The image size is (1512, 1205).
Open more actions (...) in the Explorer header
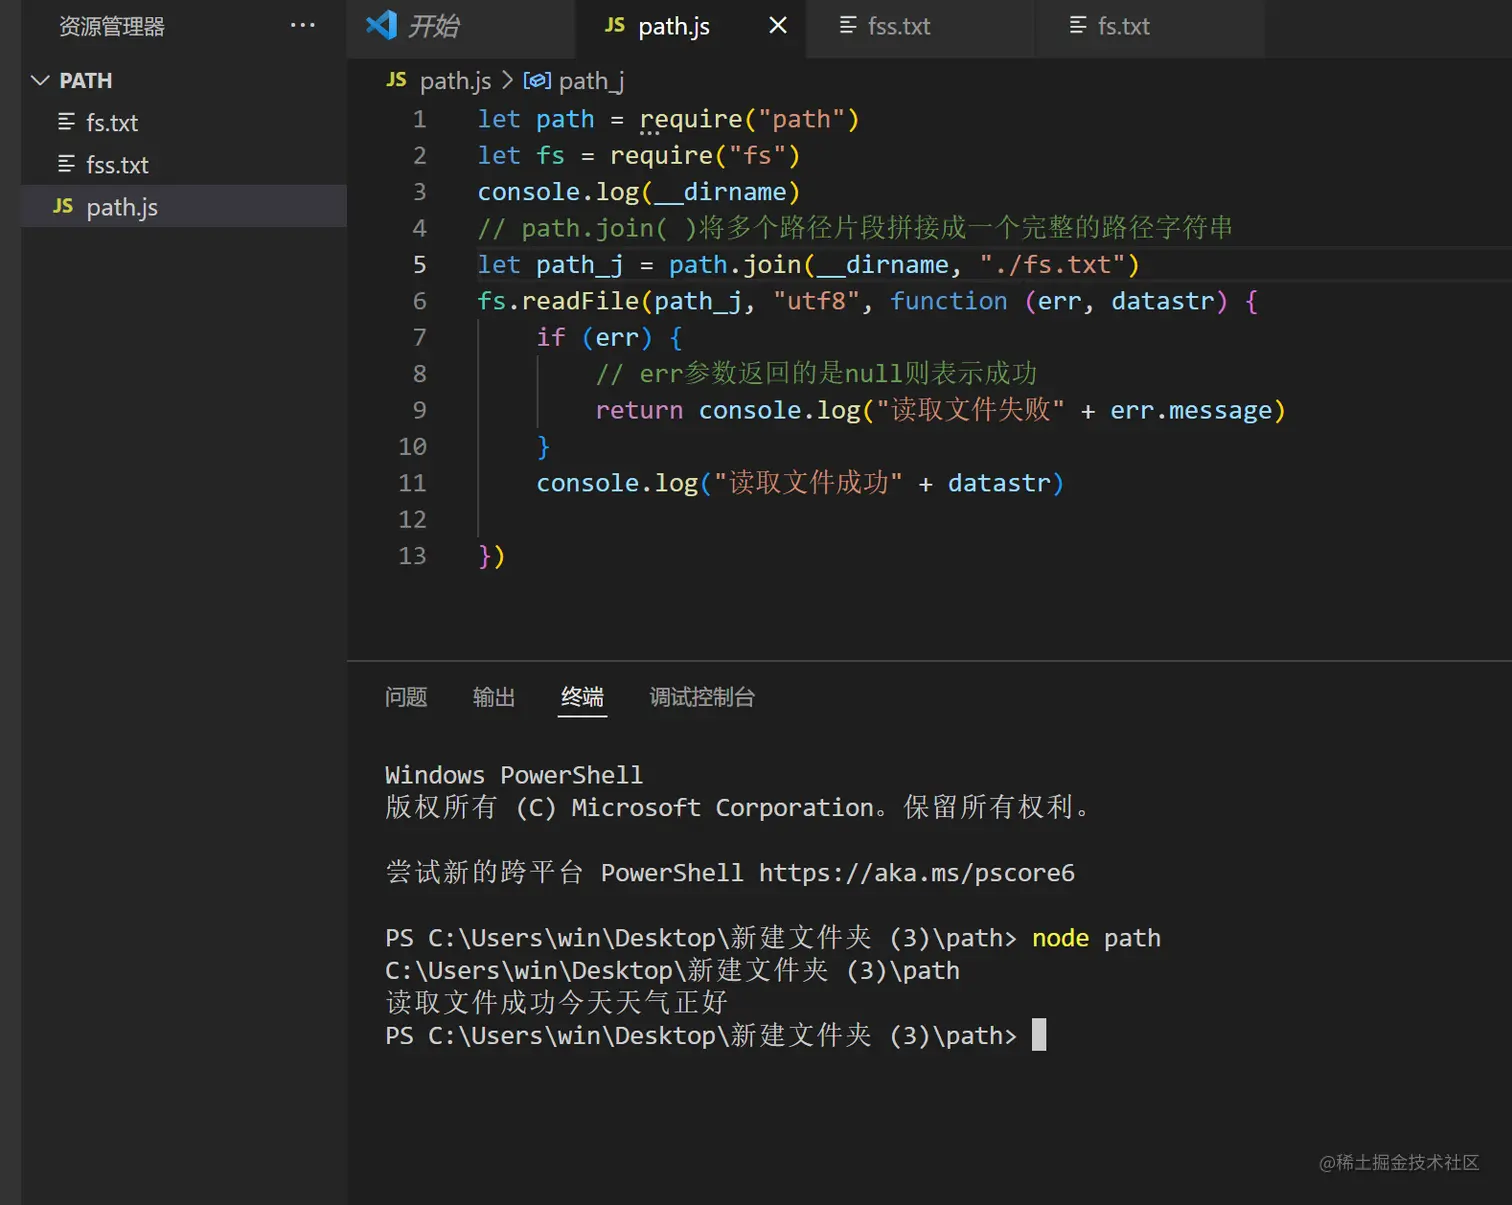coord(302,26)
